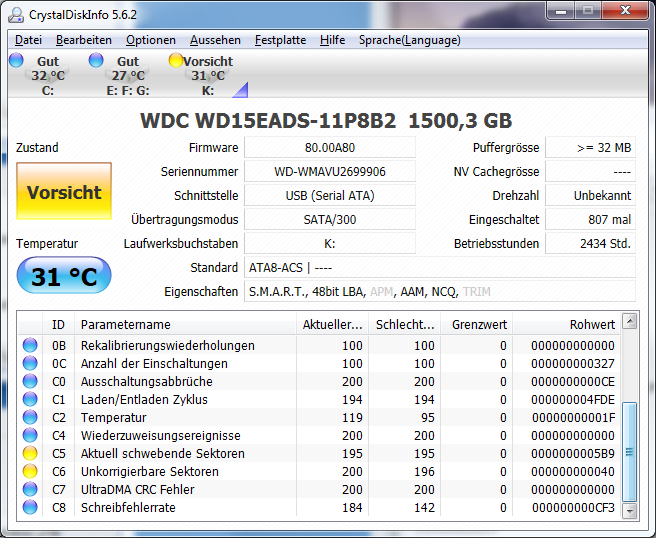The height and width of the screenshot is (538, 656).
Task: Click the blue status orb for drive C:
Action: point(16,60)
